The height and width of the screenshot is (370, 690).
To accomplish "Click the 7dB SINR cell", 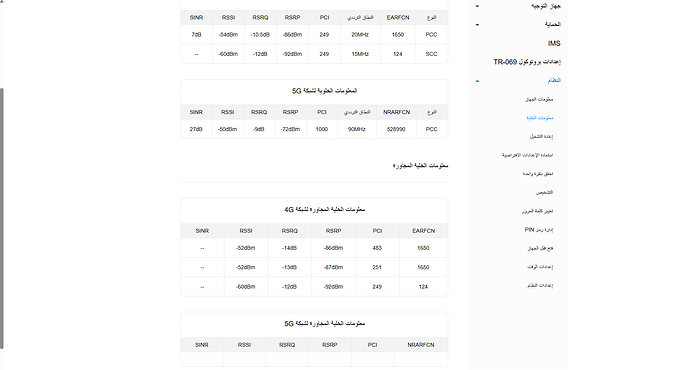I will (196, 35).
